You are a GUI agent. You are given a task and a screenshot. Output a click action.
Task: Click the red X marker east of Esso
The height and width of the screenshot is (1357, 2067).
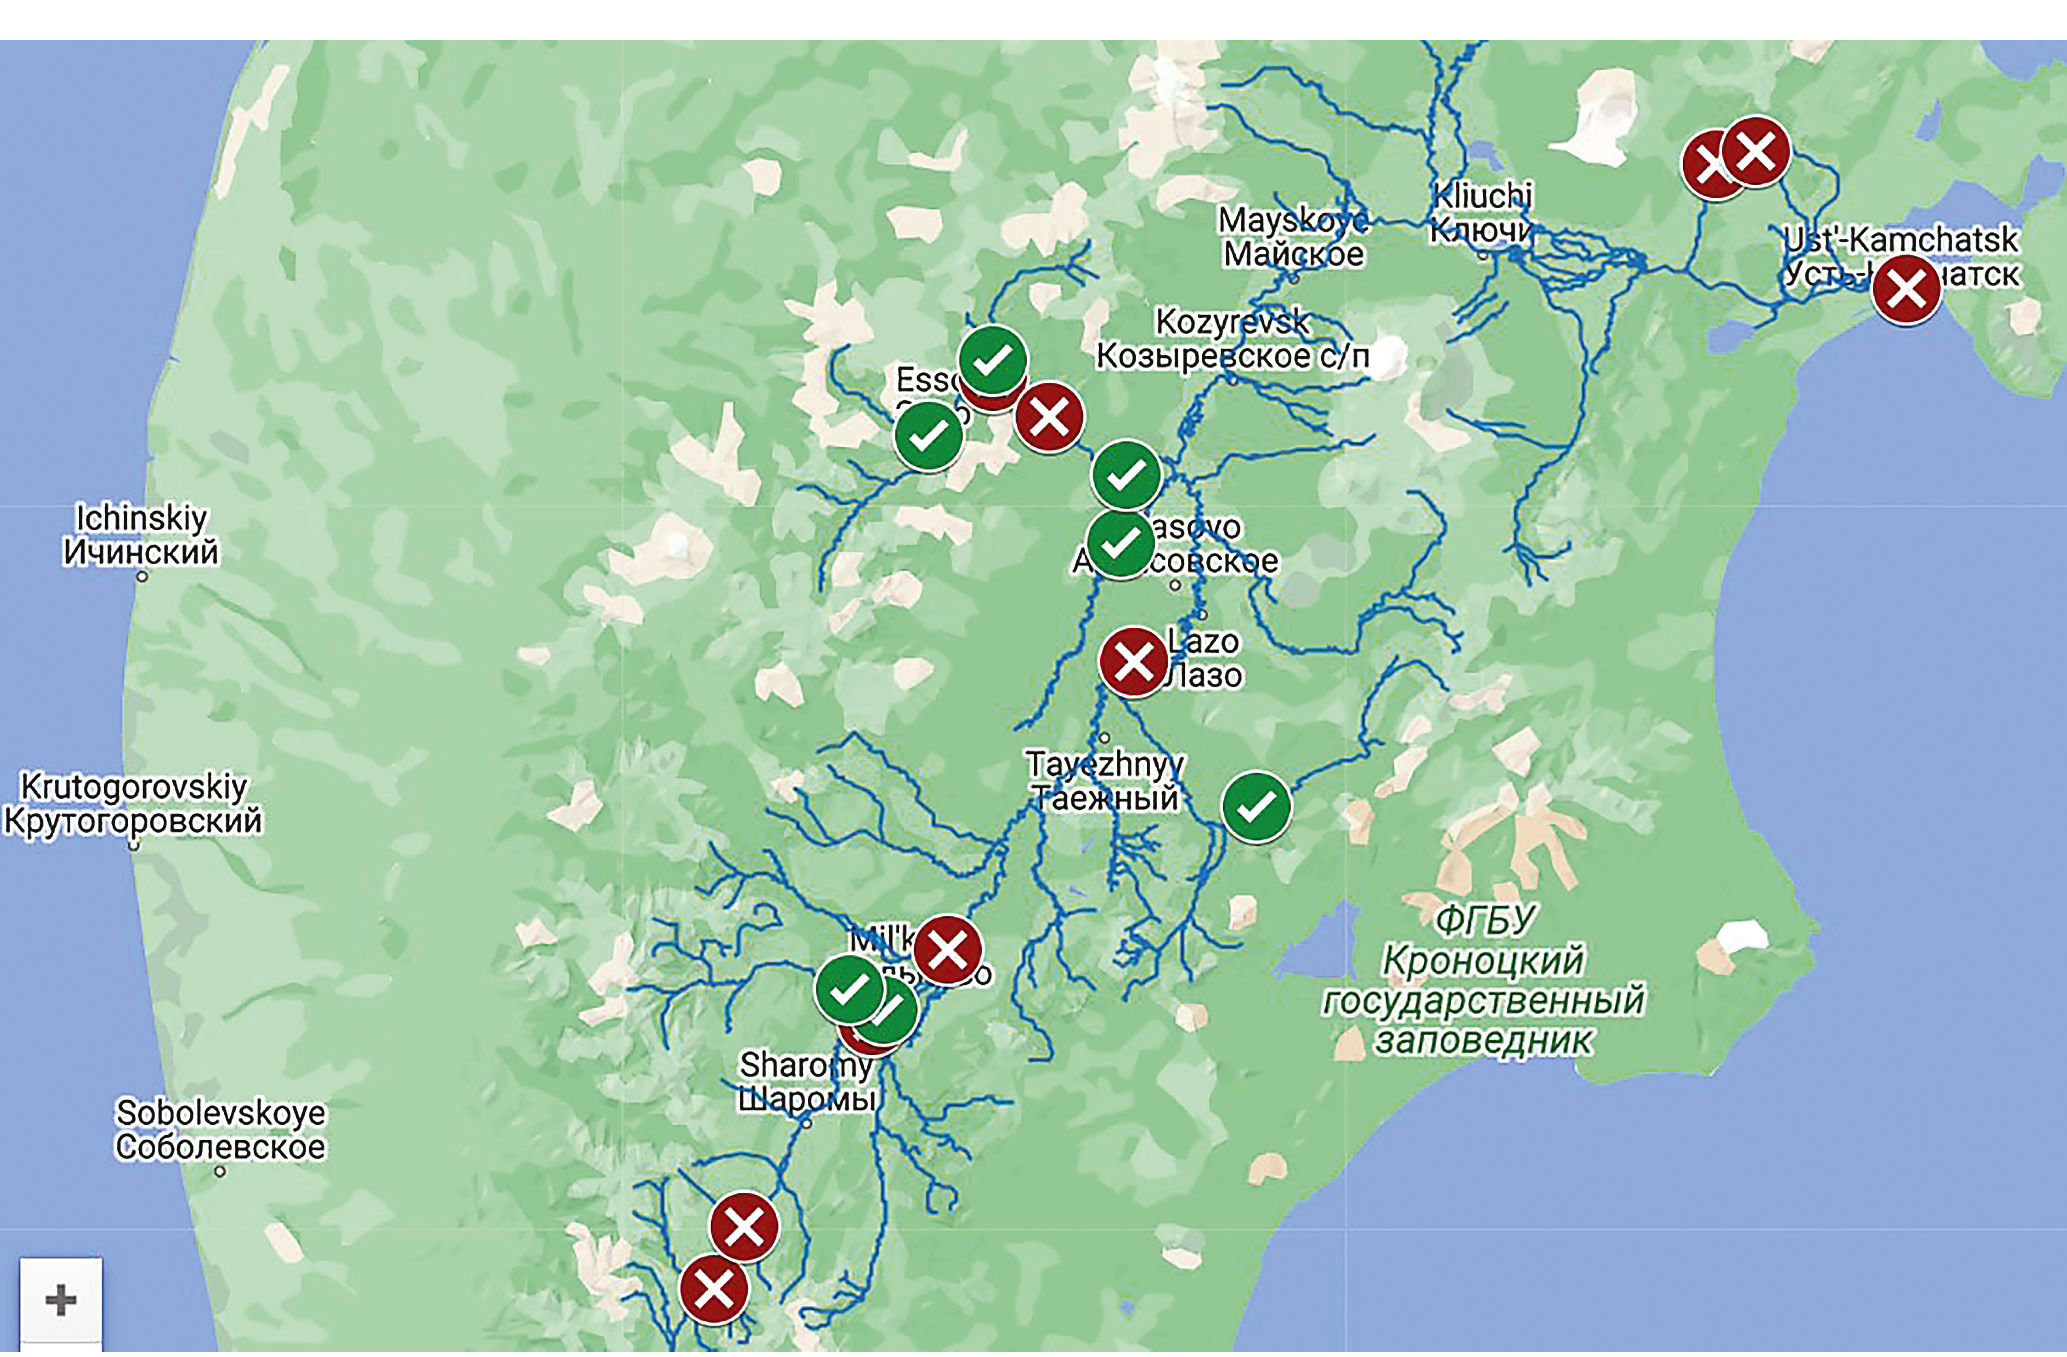click(x=1049, y=417)
